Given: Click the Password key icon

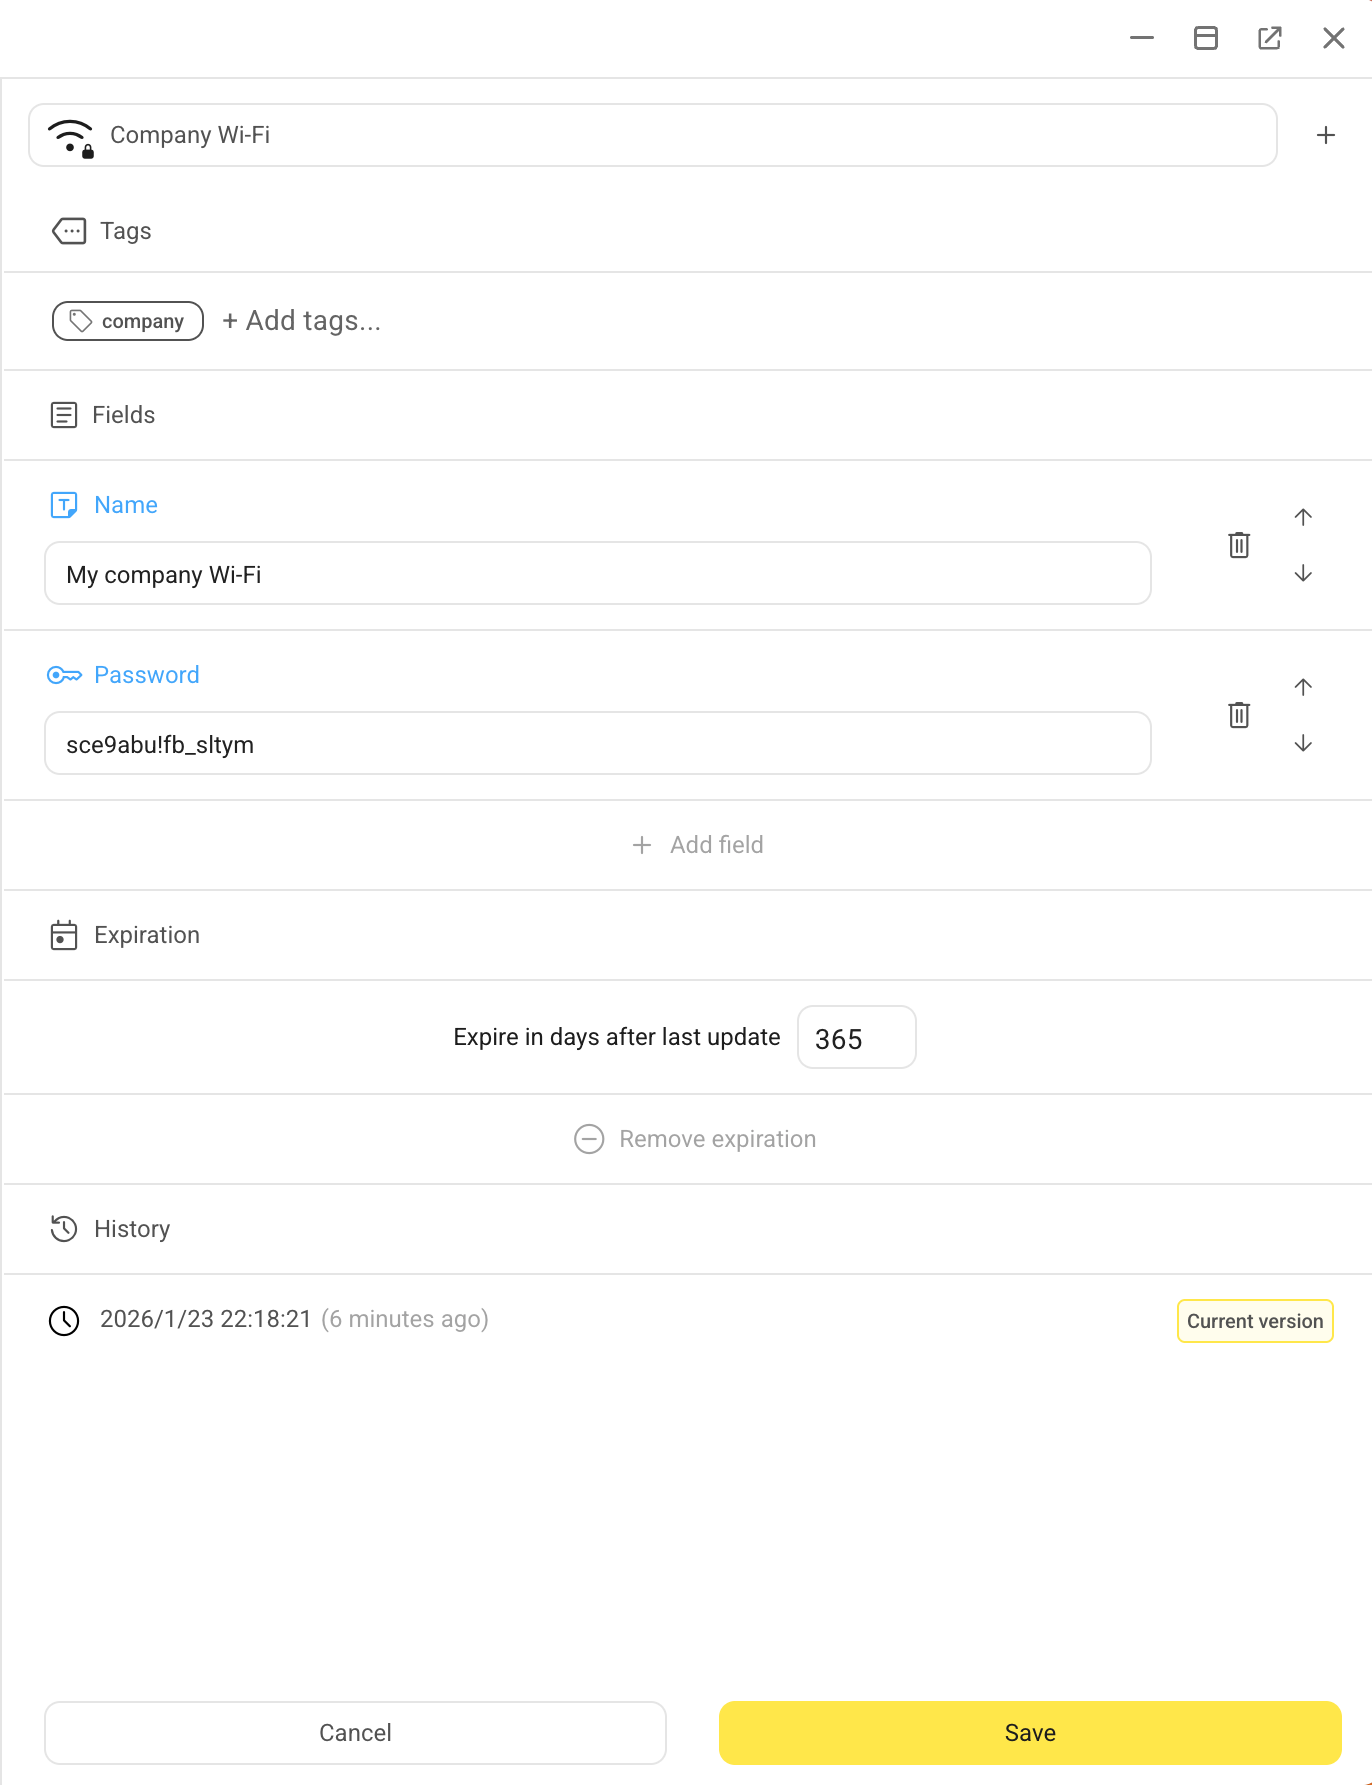Looking at the screenshot, I should tap(64, 675).
